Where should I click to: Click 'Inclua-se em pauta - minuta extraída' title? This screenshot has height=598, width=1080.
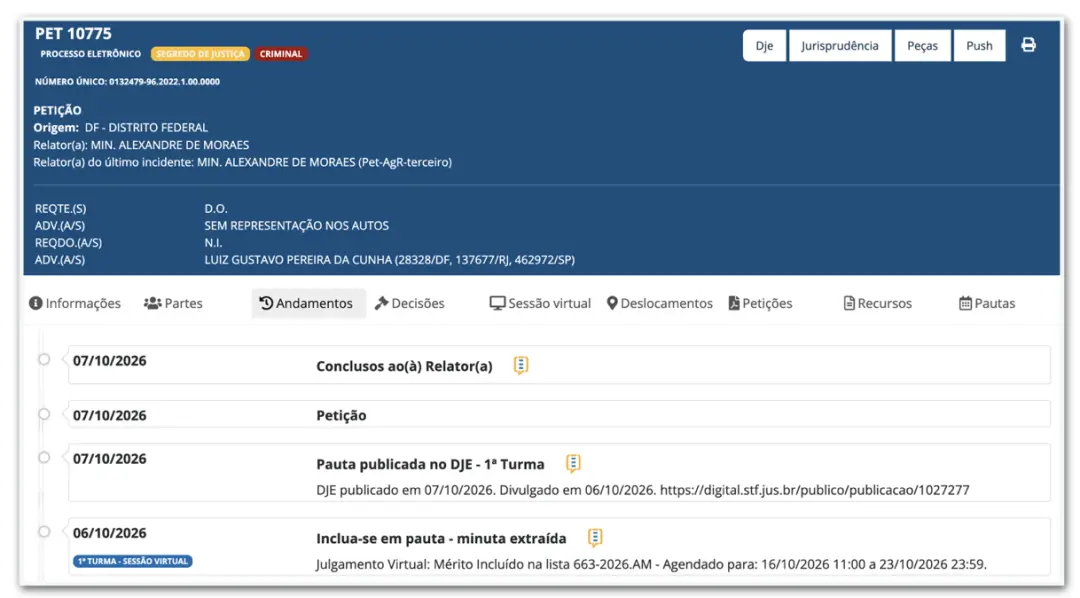click(441, 538)
